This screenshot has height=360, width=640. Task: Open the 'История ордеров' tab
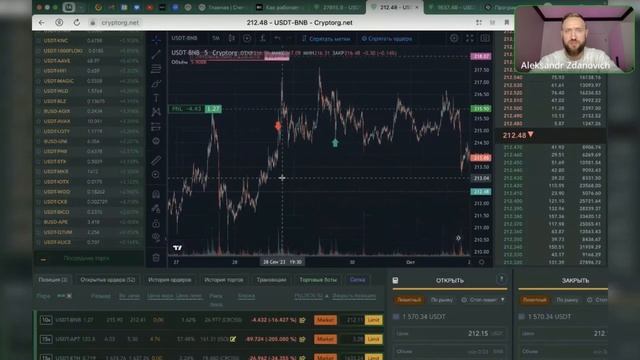(169, 280)
